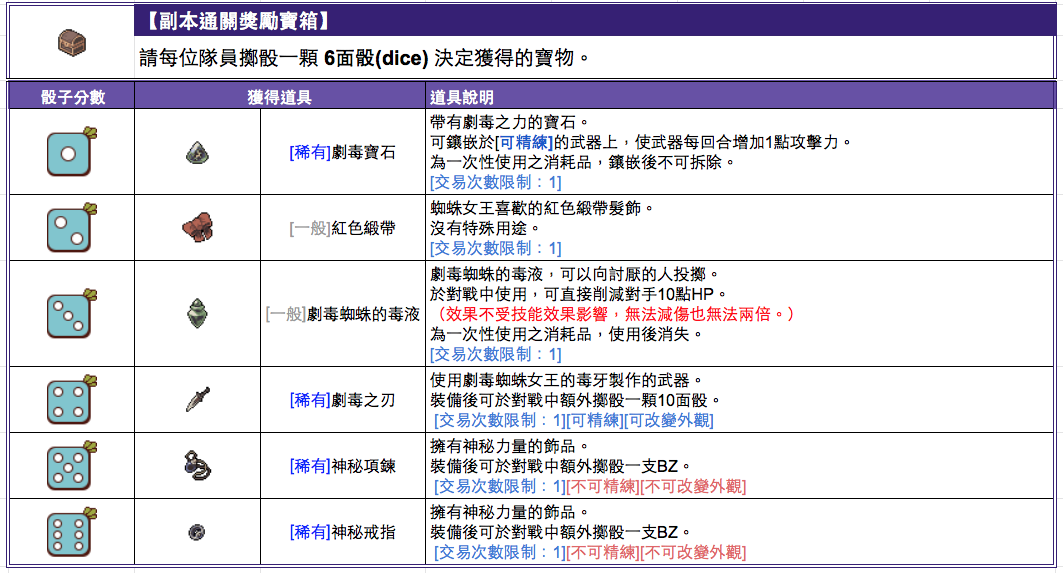The image size is (1063, 573).
Task: Click the 請每位隊員擲骰一顆 instruction text
Action: (x=228, y=58)
